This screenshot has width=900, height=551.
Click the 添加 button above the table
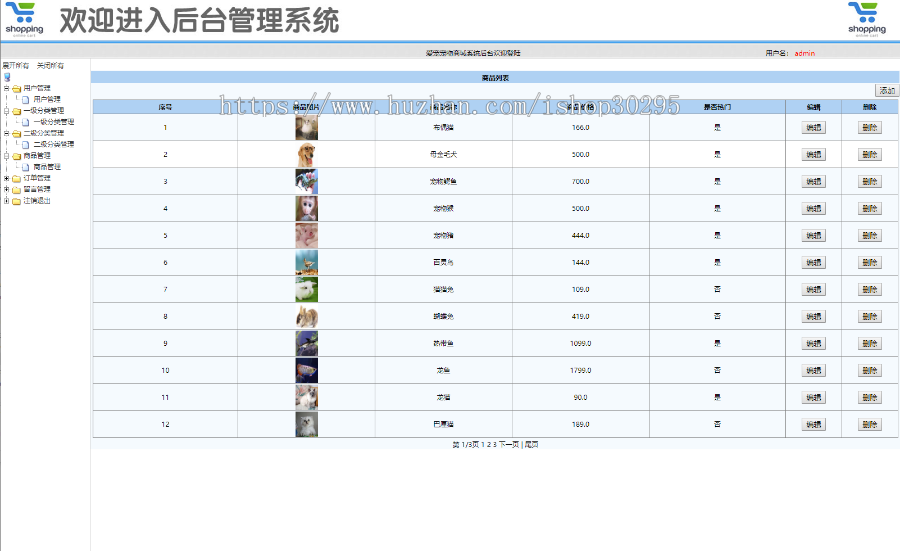point(887,90)
